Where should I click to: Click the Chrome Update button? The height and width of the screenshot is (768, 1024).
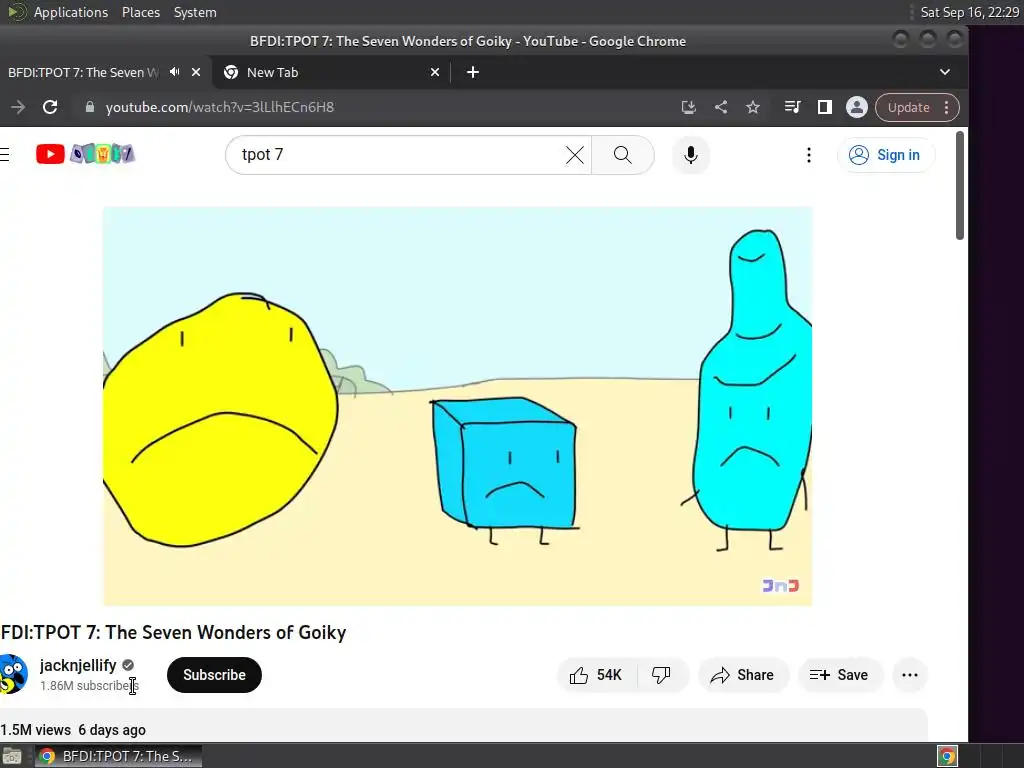[x=908, y=108]
